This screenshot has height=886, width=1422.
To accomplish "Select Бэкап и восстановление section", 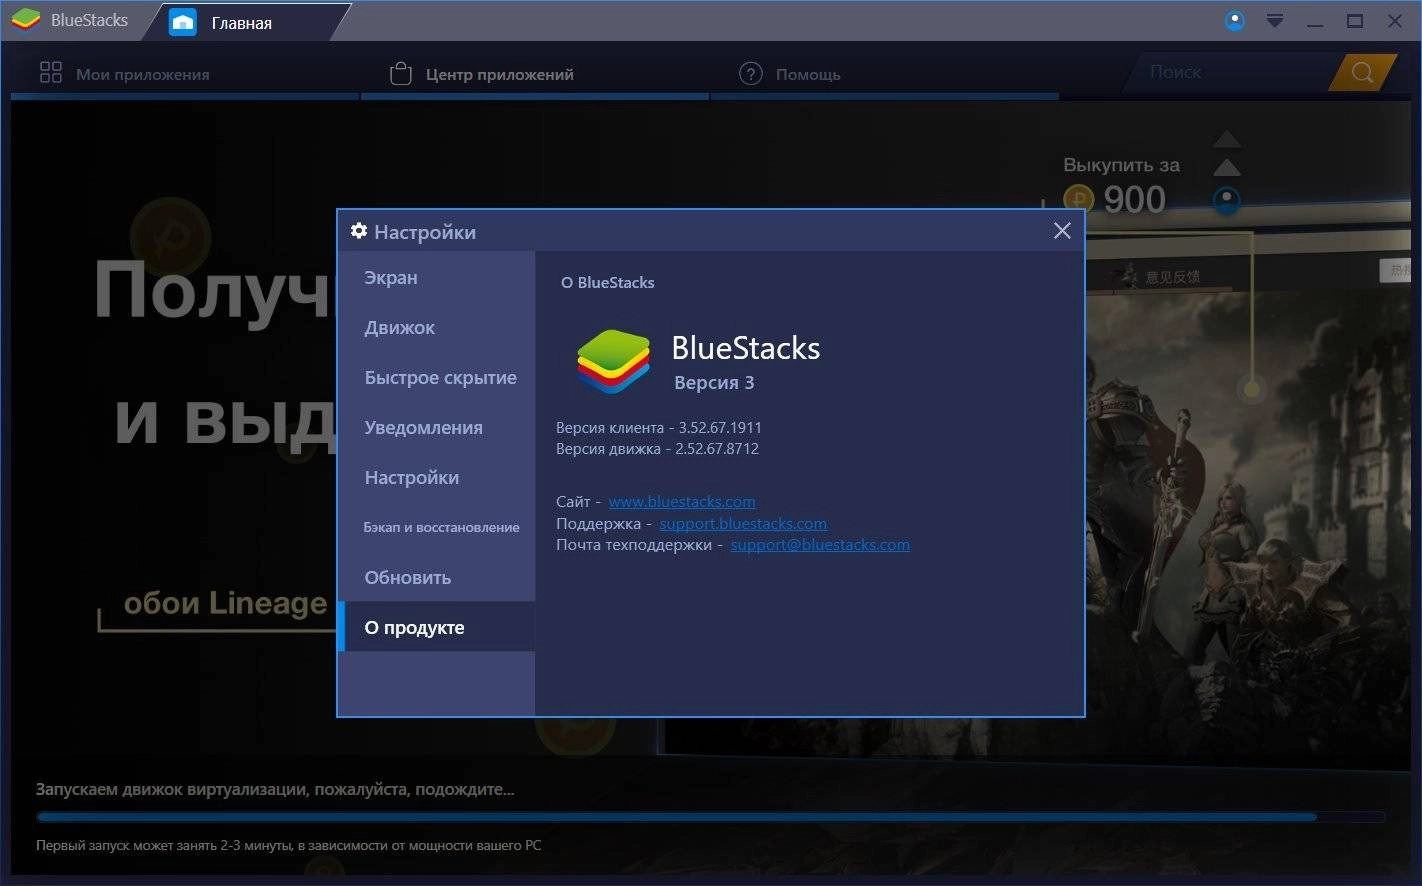I will (x=436, y=527).
